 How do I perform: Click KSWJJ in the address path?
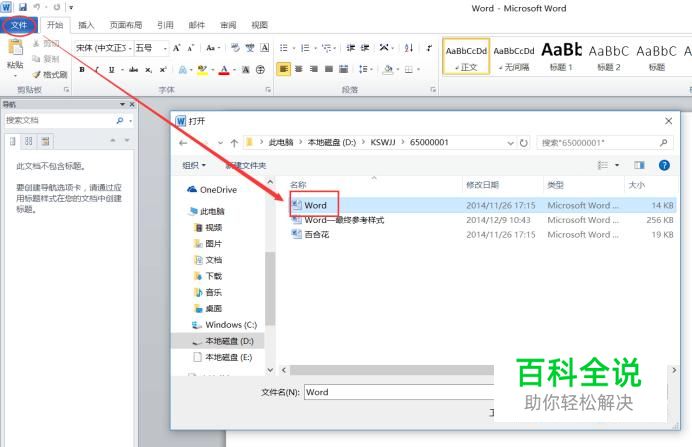click(383, 143)
